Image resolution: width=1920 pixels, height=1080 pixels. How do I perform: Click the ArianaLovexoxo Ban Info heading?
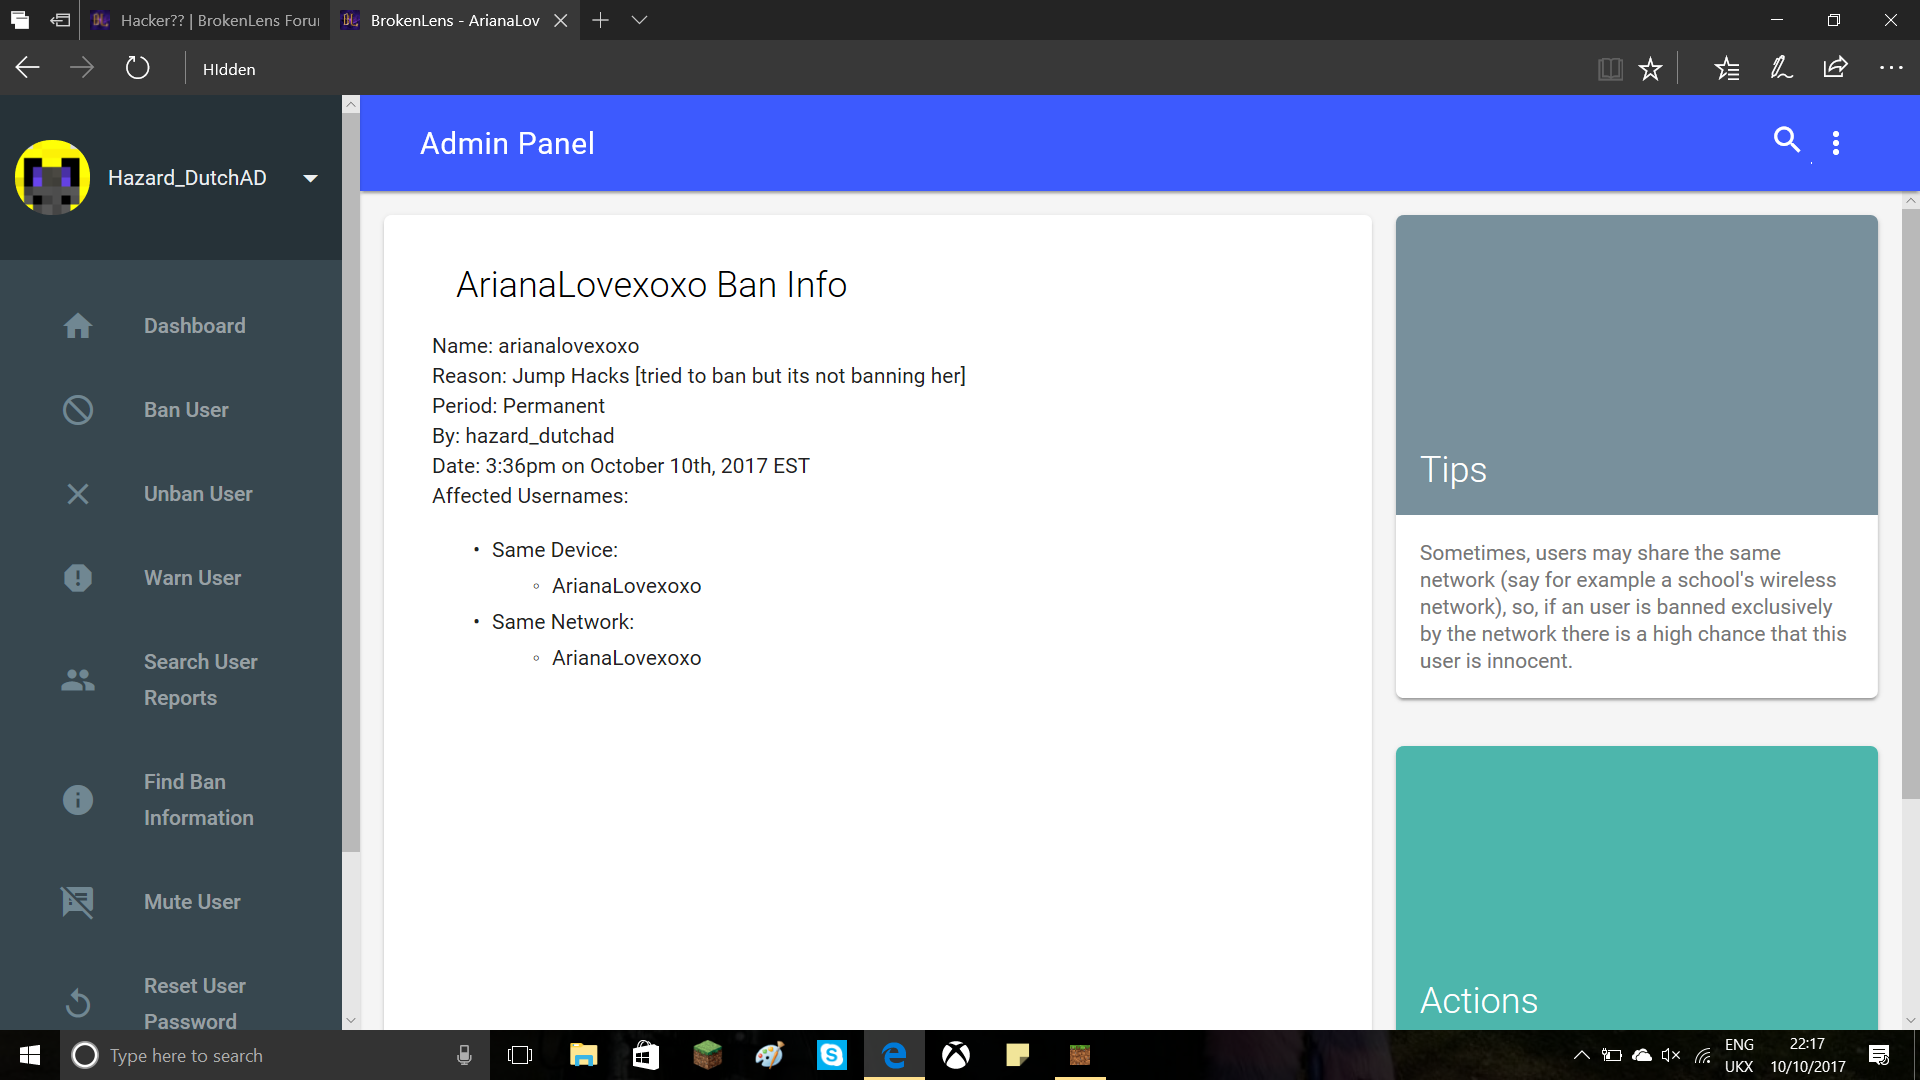pos(652,285)
